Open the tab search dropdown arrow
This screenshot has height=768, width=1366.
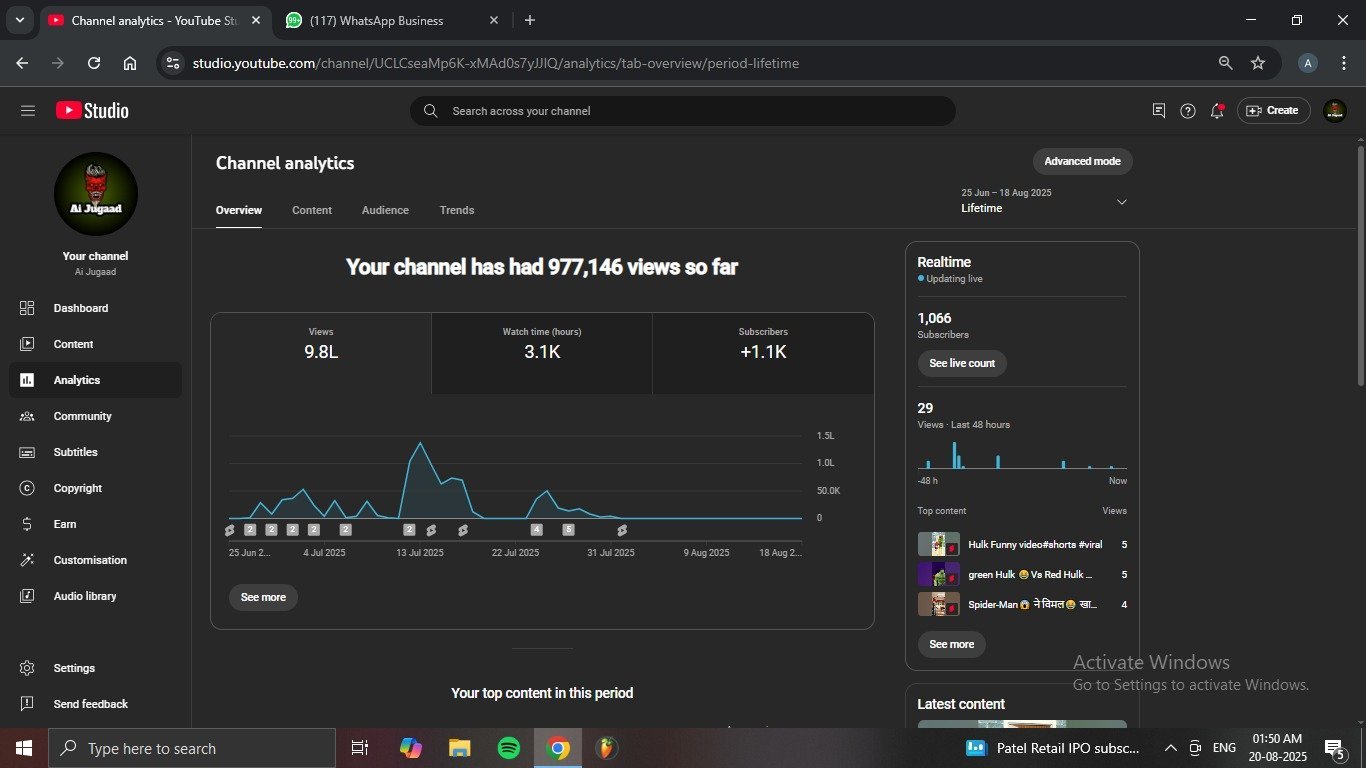point(19,20)
